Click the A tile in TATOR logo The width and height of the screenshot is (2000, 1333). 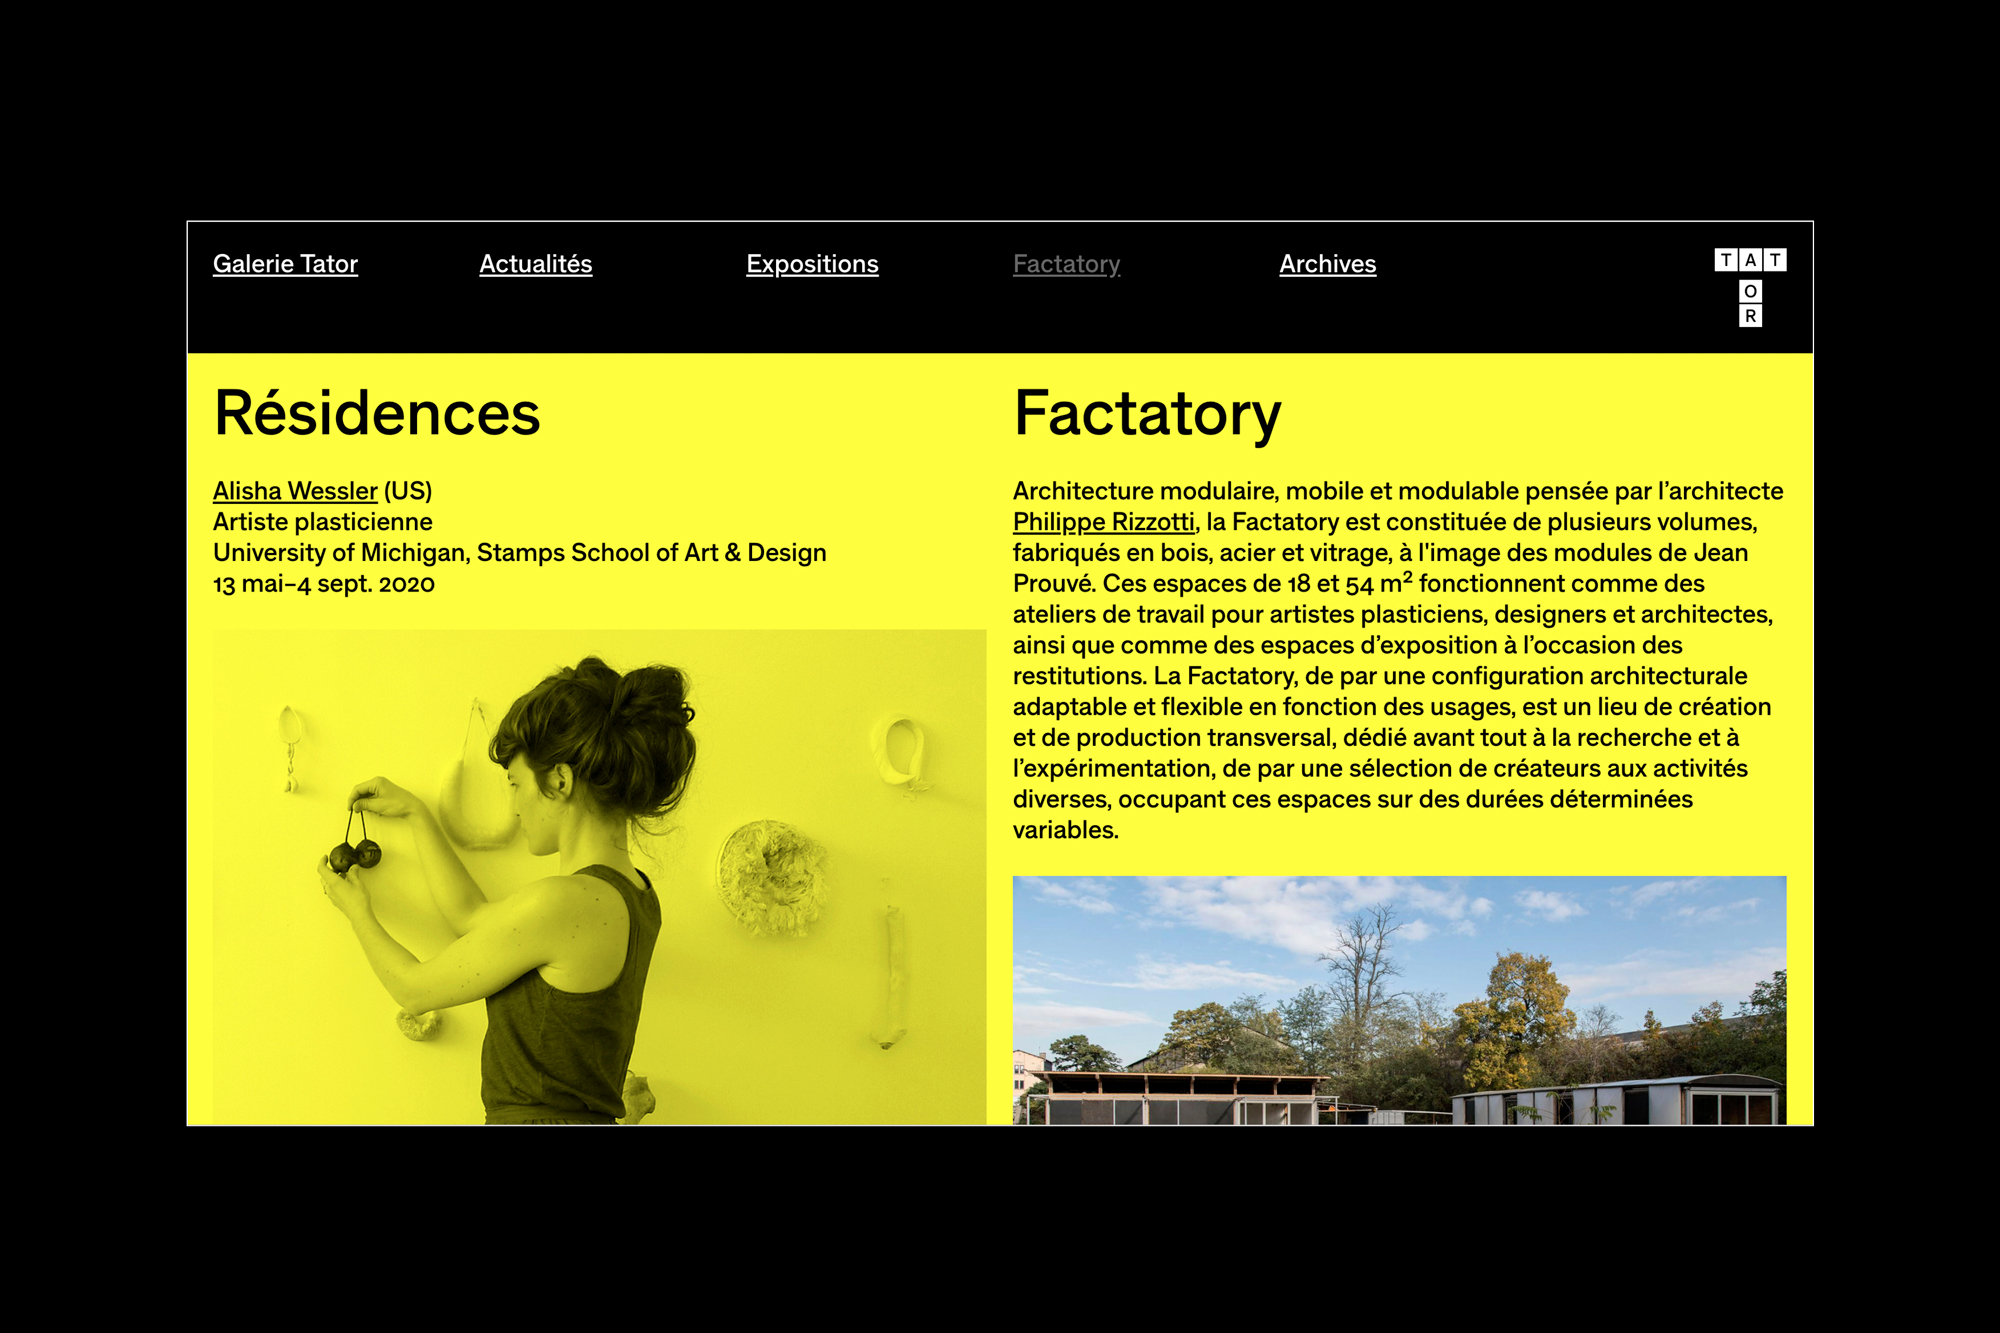[1750, 260]
